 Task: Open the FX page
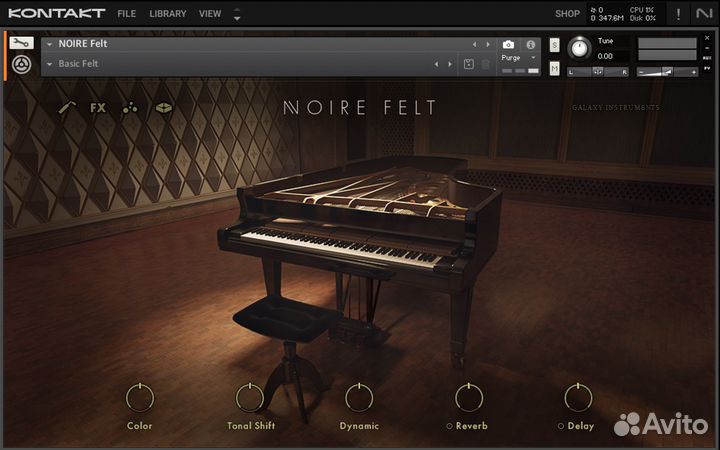coord(98,108)
